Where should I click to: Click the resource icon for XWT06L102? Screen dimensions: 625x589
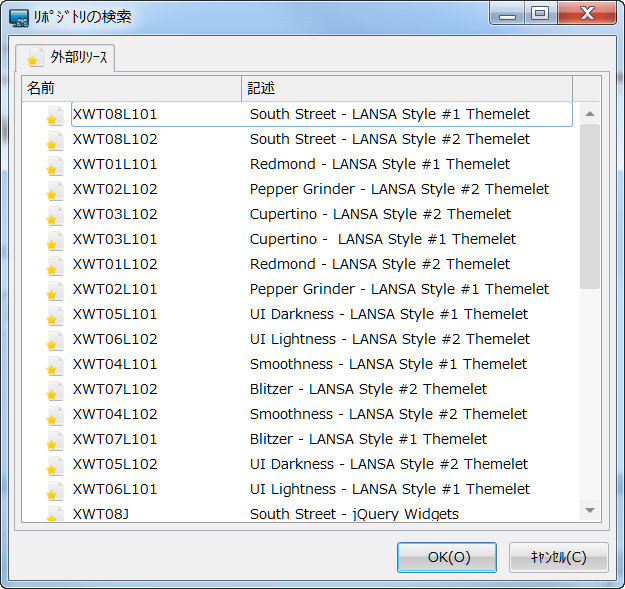55,341
